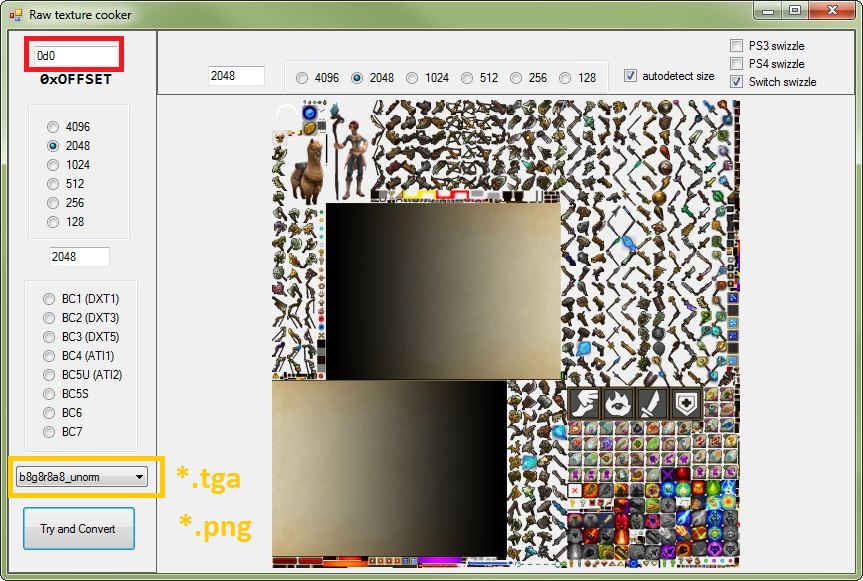The height and width of the screenshot is (581, 863).
Task: Minimize the Raw texture cooker window
Action: [x=768, y=10]
